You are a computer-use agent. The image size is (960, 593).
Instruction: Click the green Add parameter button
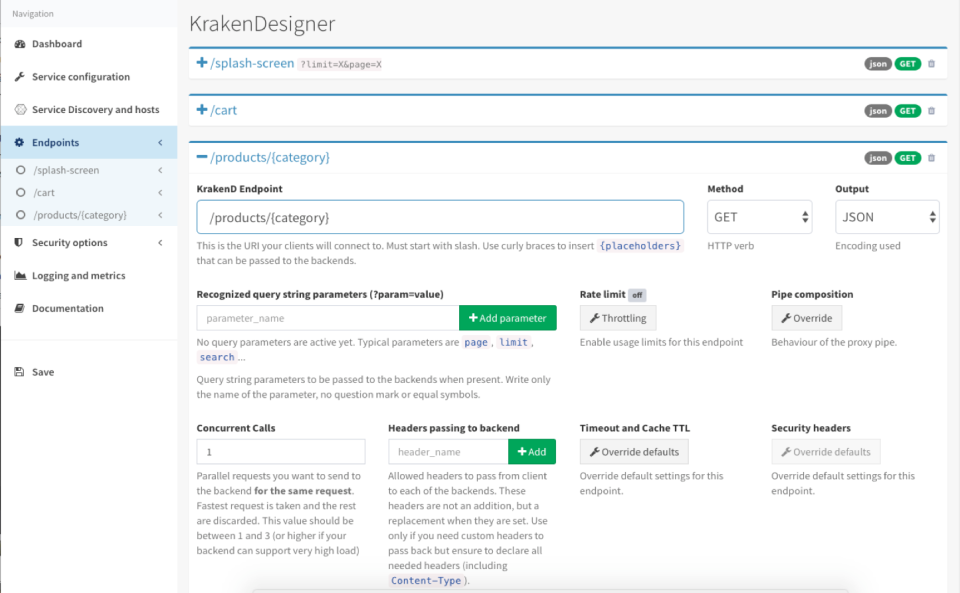pyautogui.click(x=507, y=317)
